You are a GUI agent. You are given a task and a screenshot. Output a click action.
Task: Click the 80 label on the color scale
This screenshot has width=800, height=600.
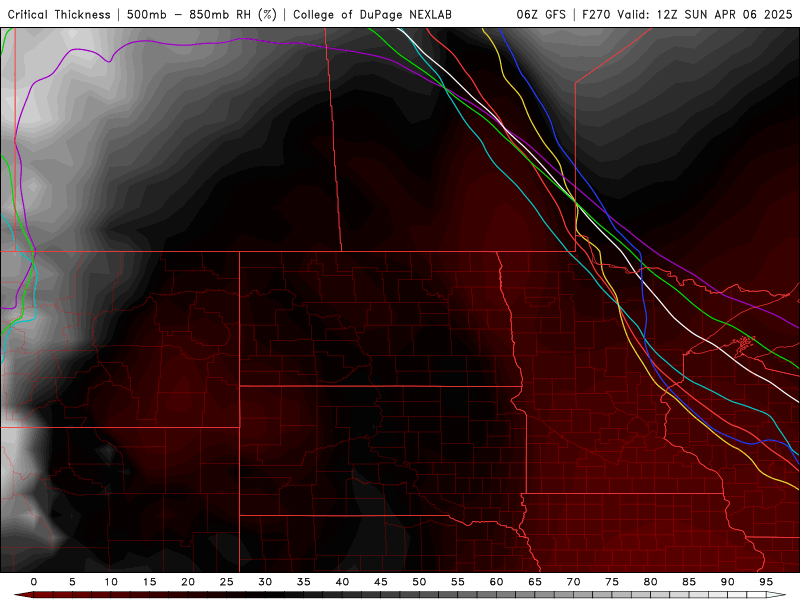tap(651, 582)
